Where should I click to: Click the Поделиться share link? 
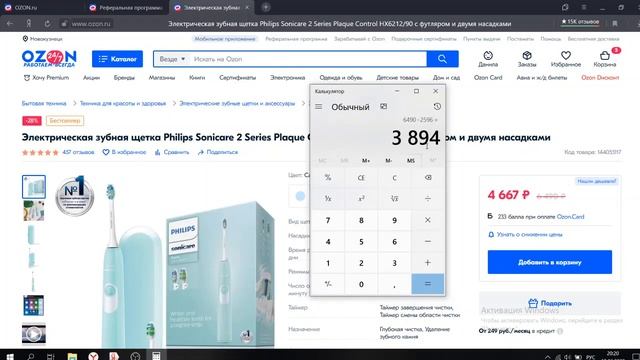pos(218,152)
